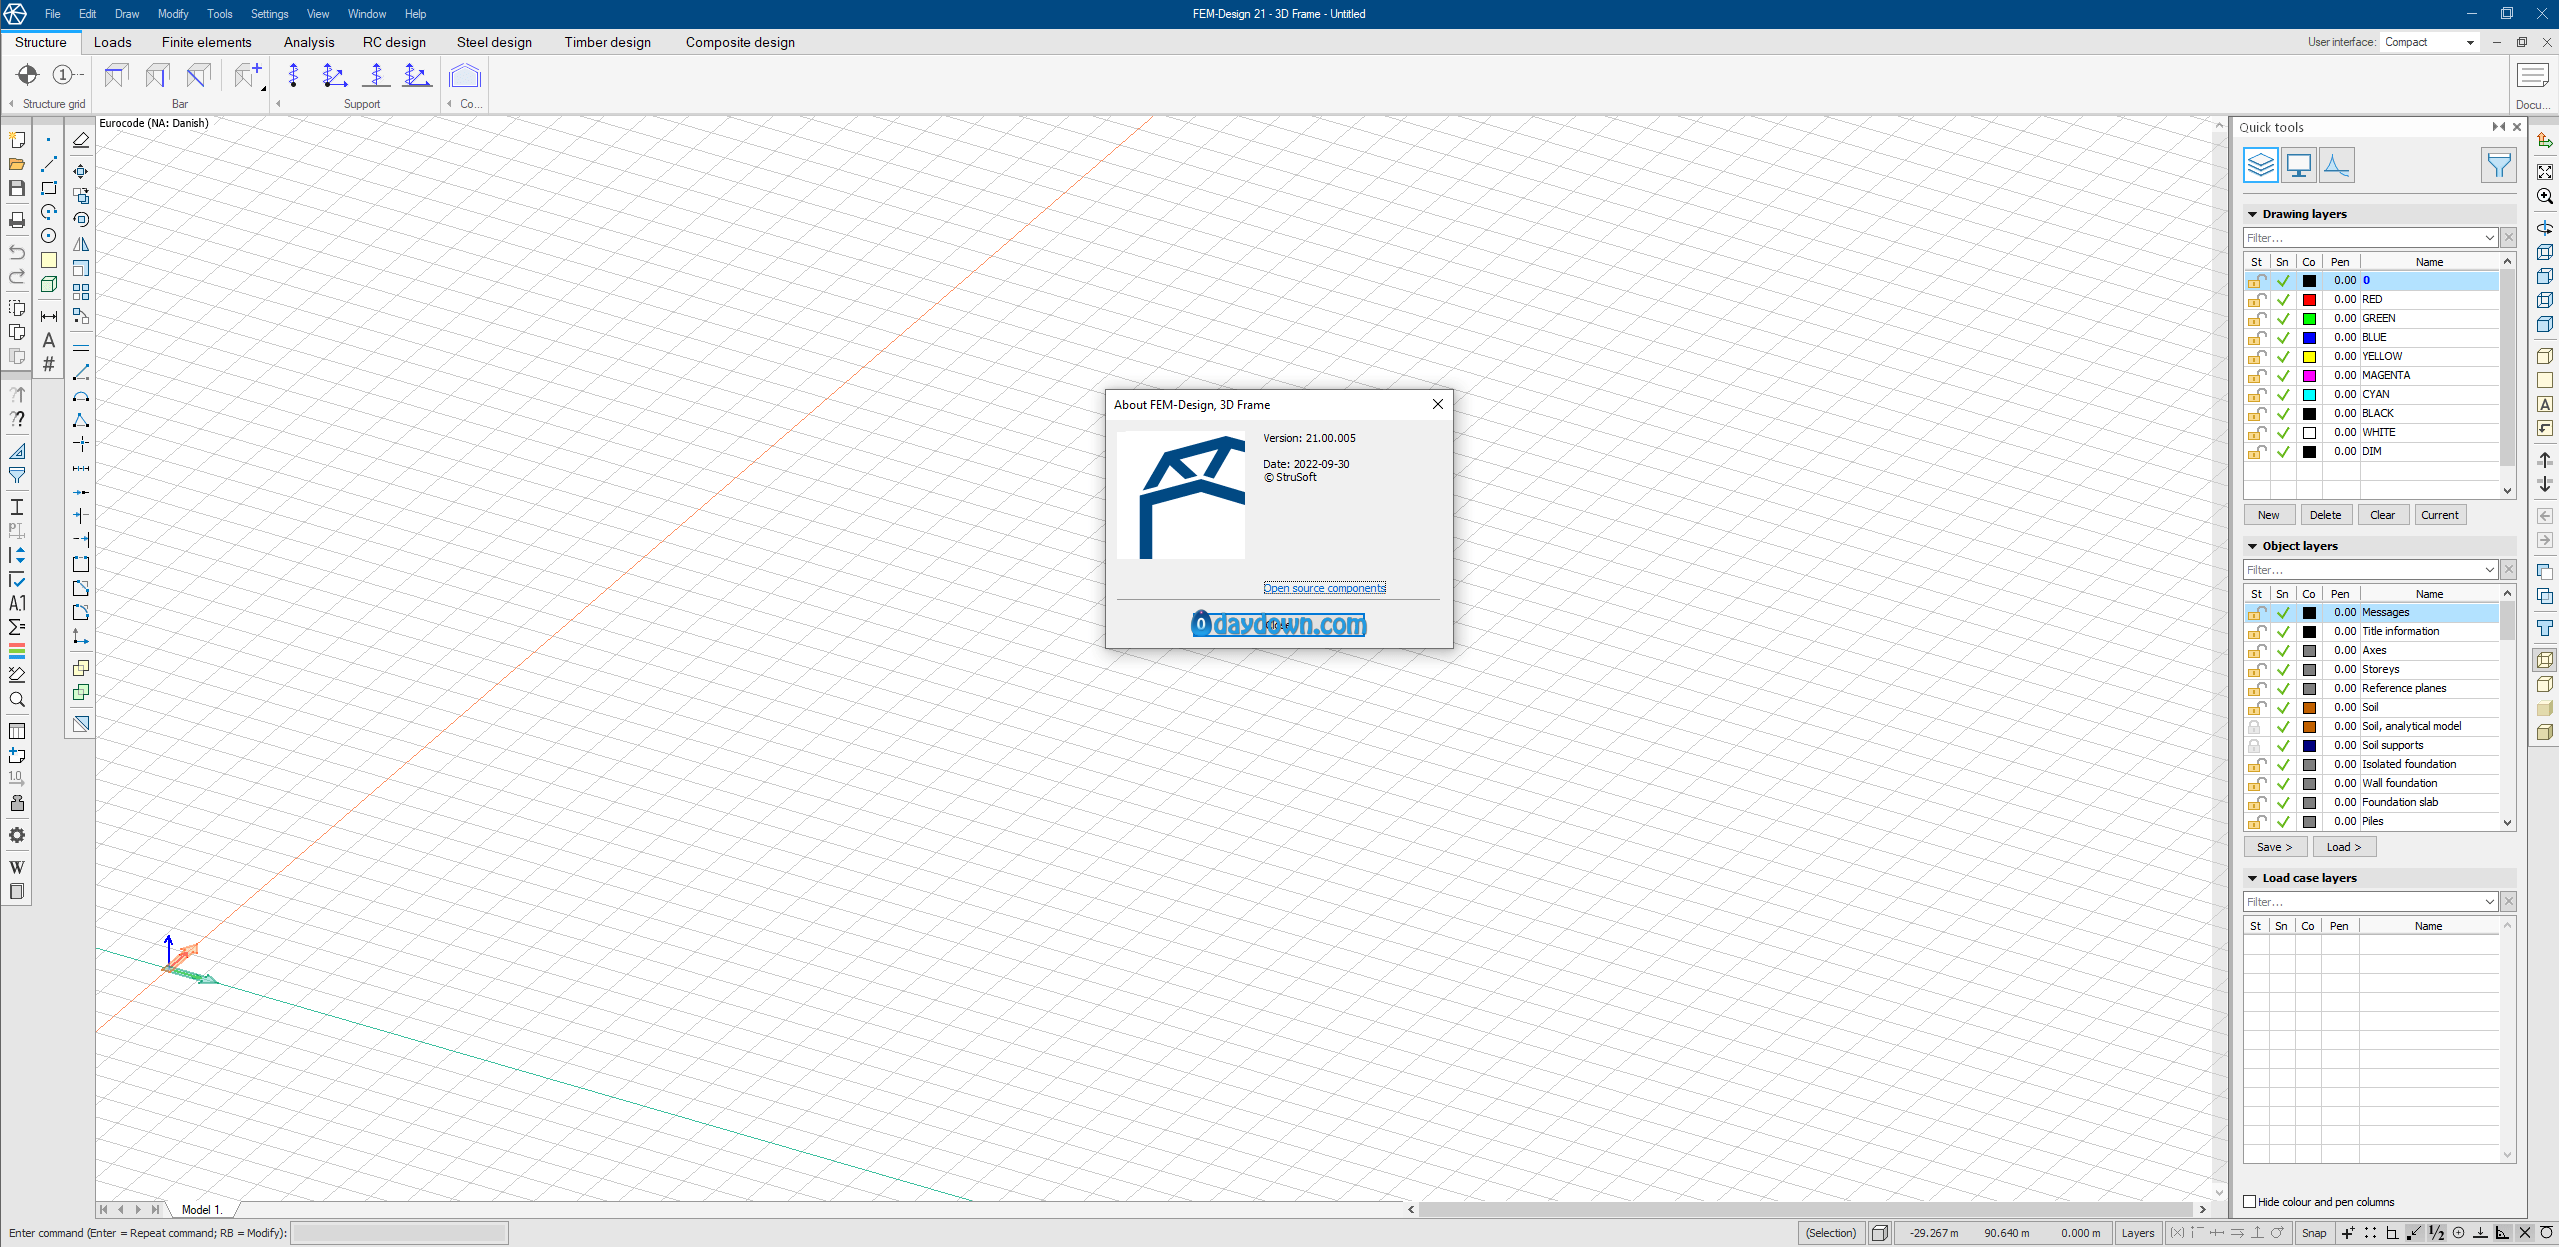Toggle snap checkmark for RED drawing layer

(2283, 299)
